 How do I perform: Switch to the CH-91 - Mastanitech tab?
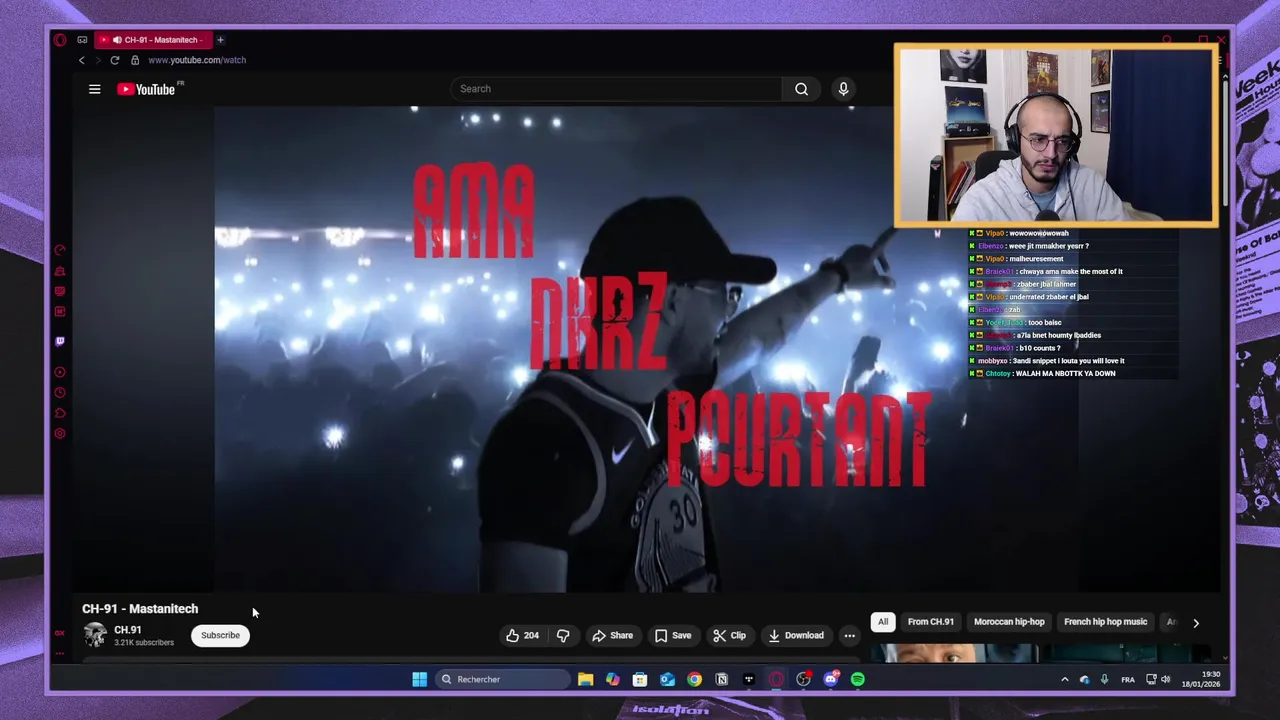coord(152,40)
